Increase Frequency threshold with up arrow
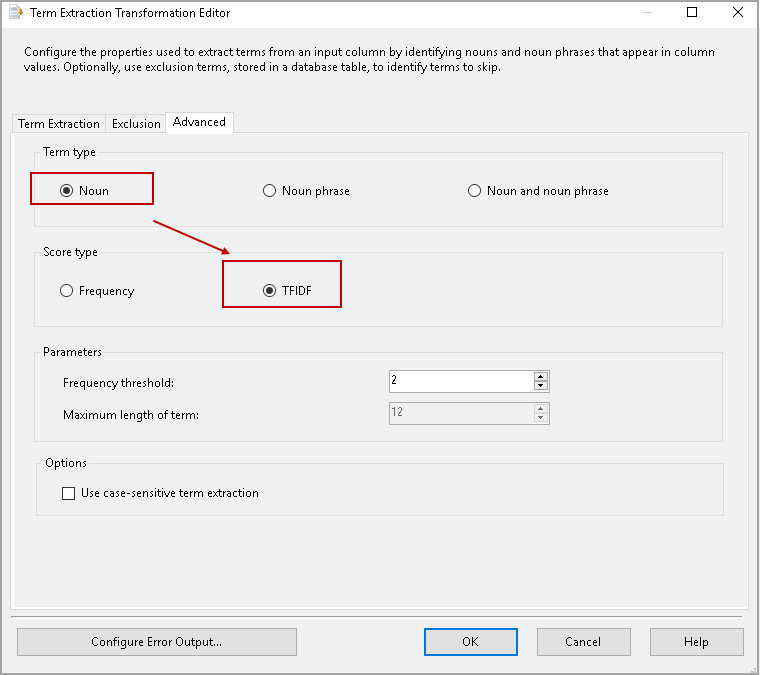This screenshot has height=675, width=760. (x=541, y=377)
